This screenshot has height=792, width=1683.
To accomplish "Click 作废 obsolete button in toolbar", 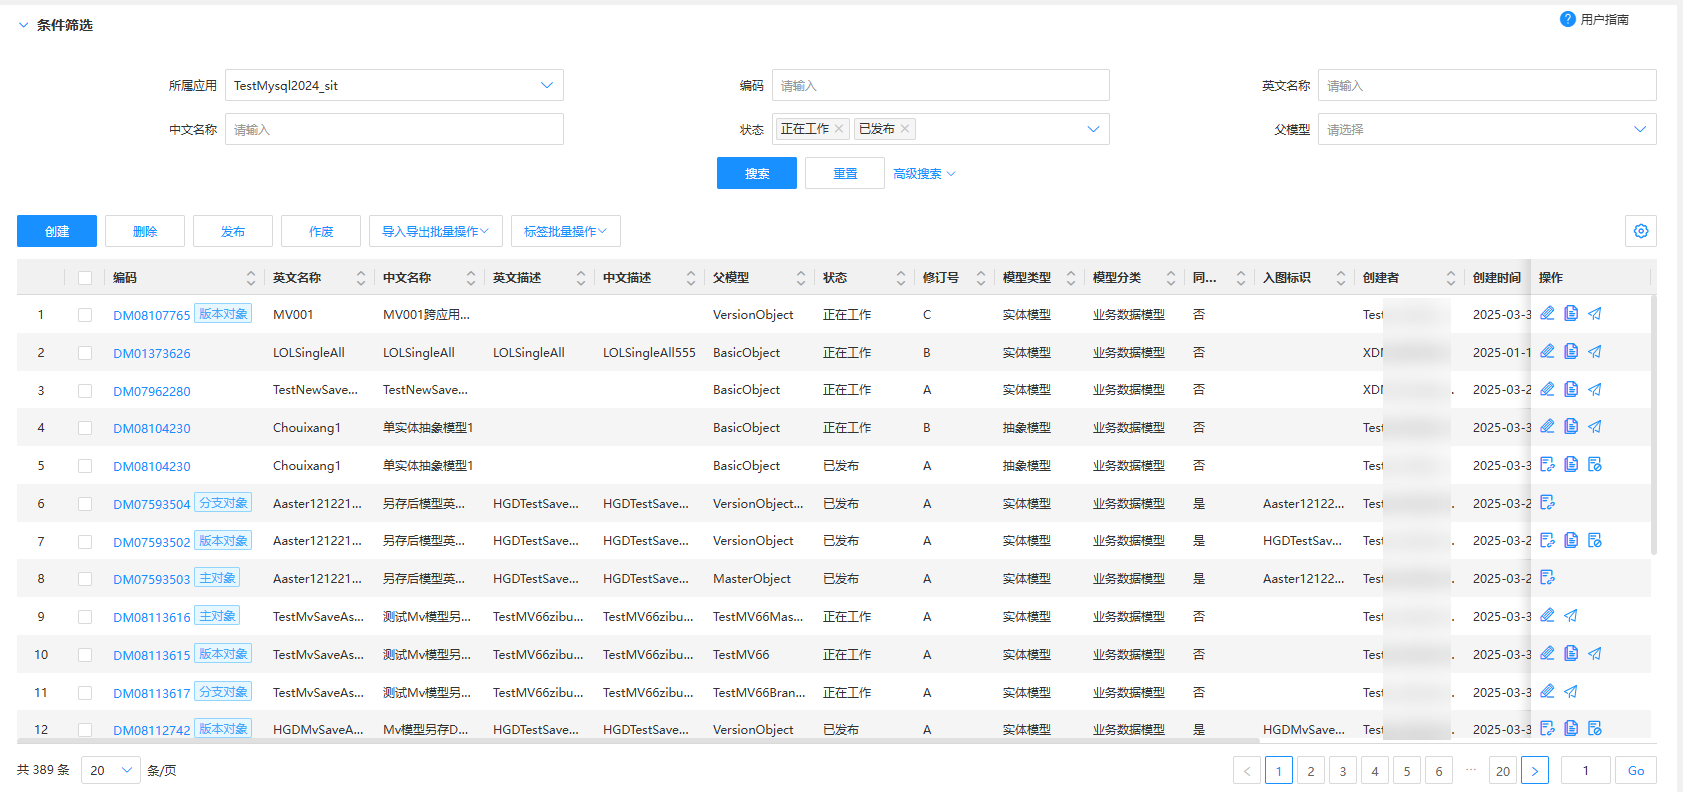I will point(321,231).
